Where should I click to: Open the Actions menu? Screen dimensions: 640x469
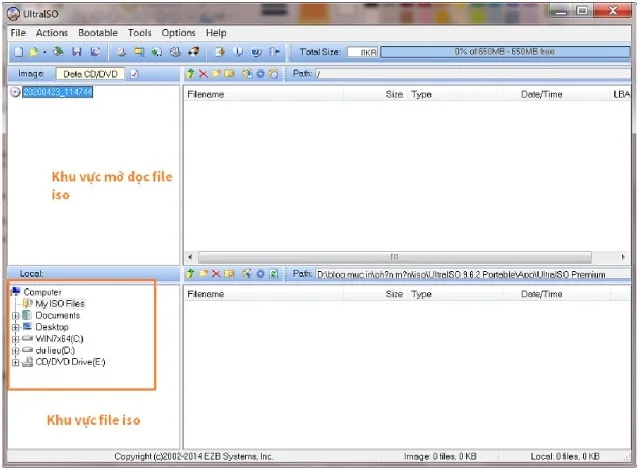pos(52,33)
